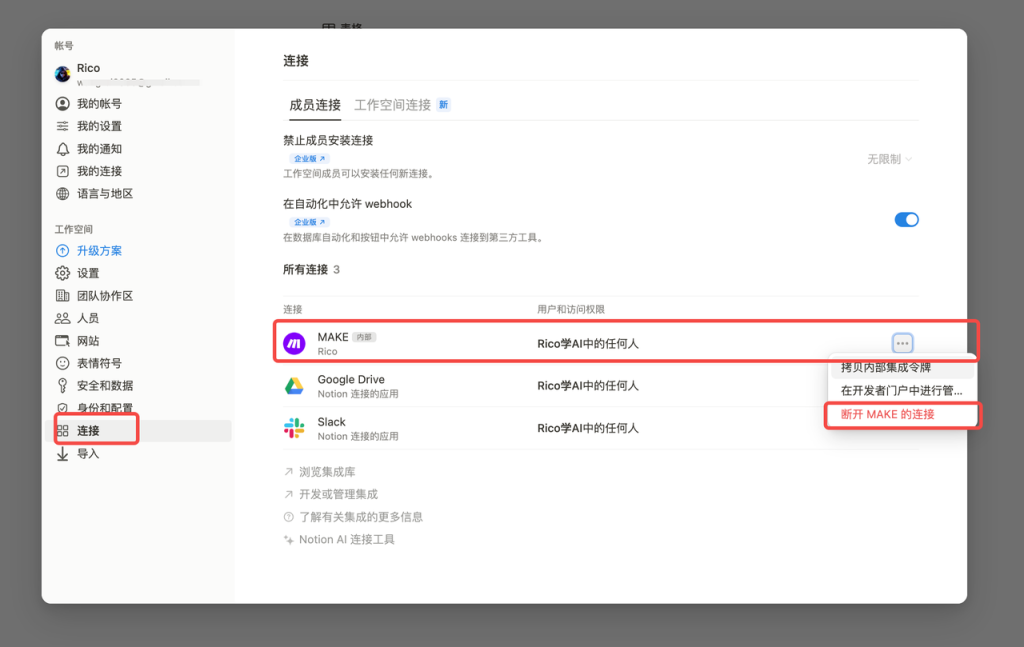Screen dimensions: 1024x647
Task: Click Rico's profile avatar
Action: click(x=61, y=71)
